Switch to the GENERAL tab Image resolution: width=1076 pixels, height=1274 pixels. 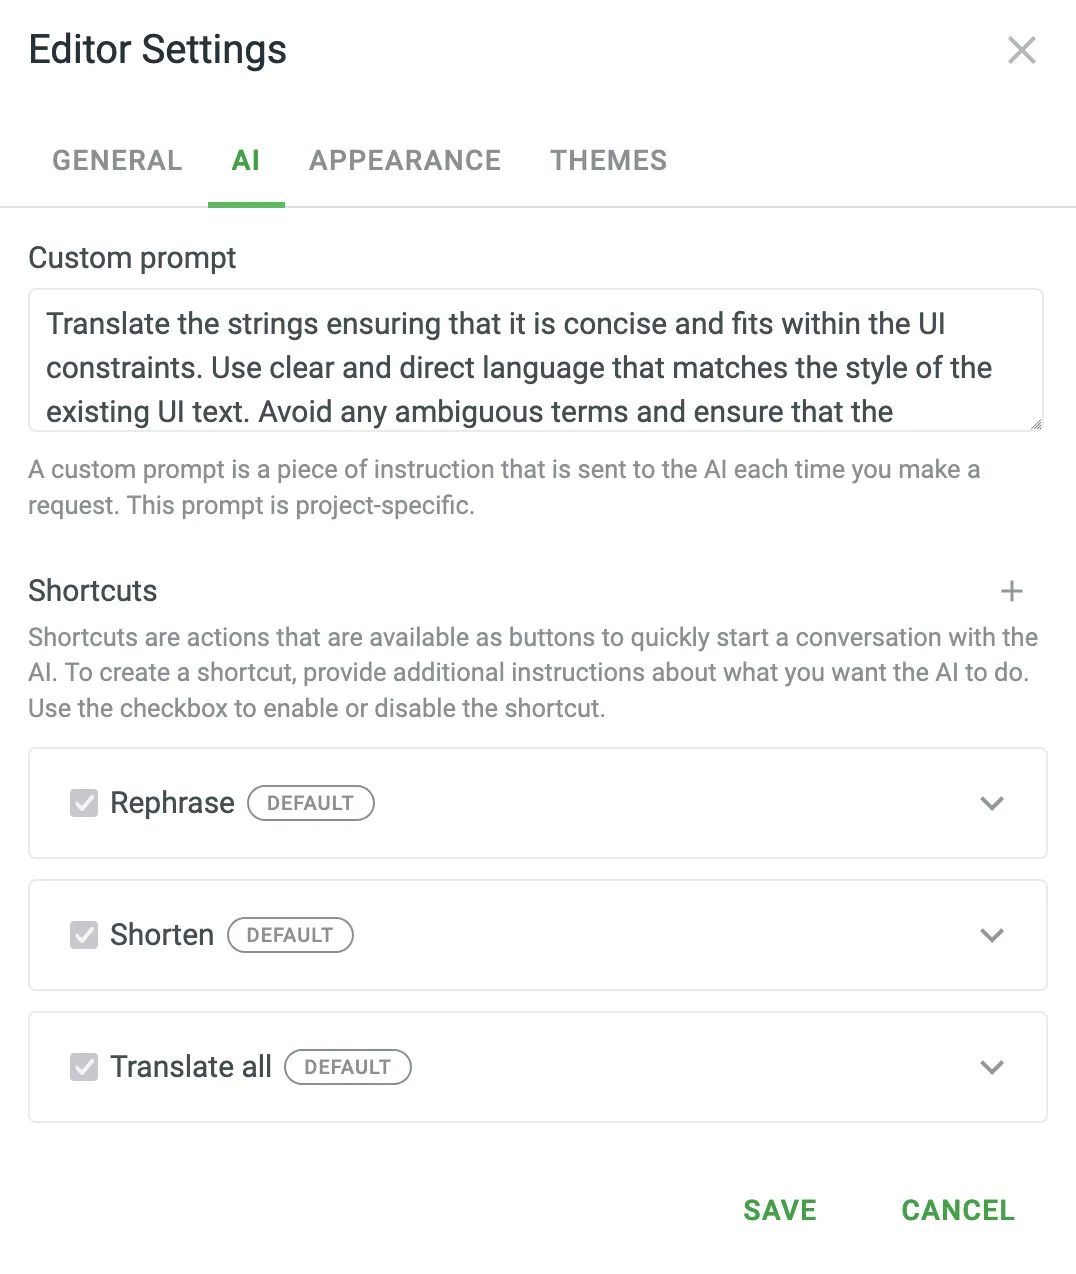pyautogui.click(x=117, y=160)
